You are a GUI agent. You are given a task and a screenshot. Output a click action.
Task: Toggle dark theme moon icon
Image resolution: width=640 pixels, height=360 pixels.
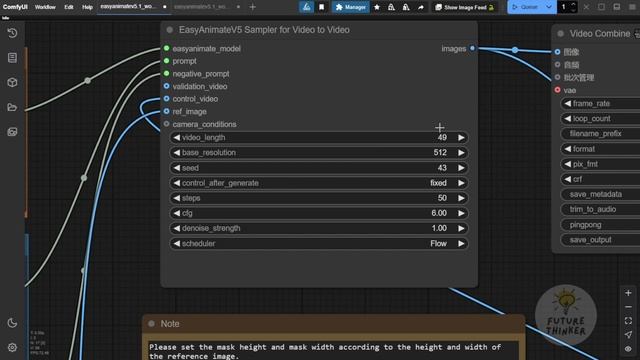tap(12, 323)
